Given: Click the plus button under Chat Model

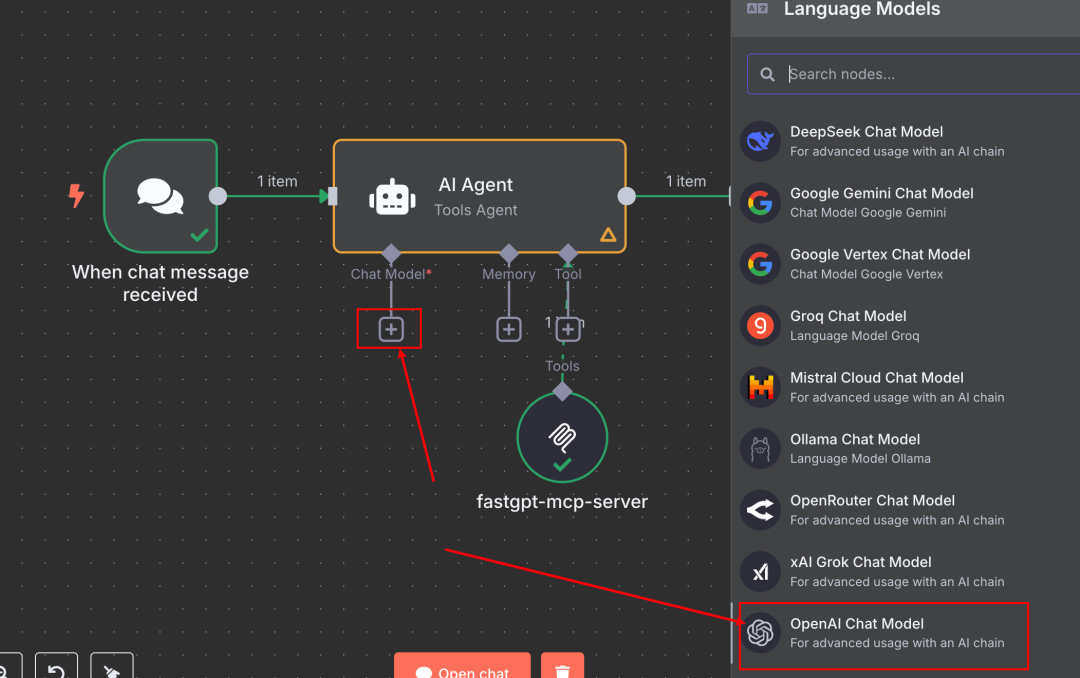Looking at the screenshot, I should (x=391, y=329).
